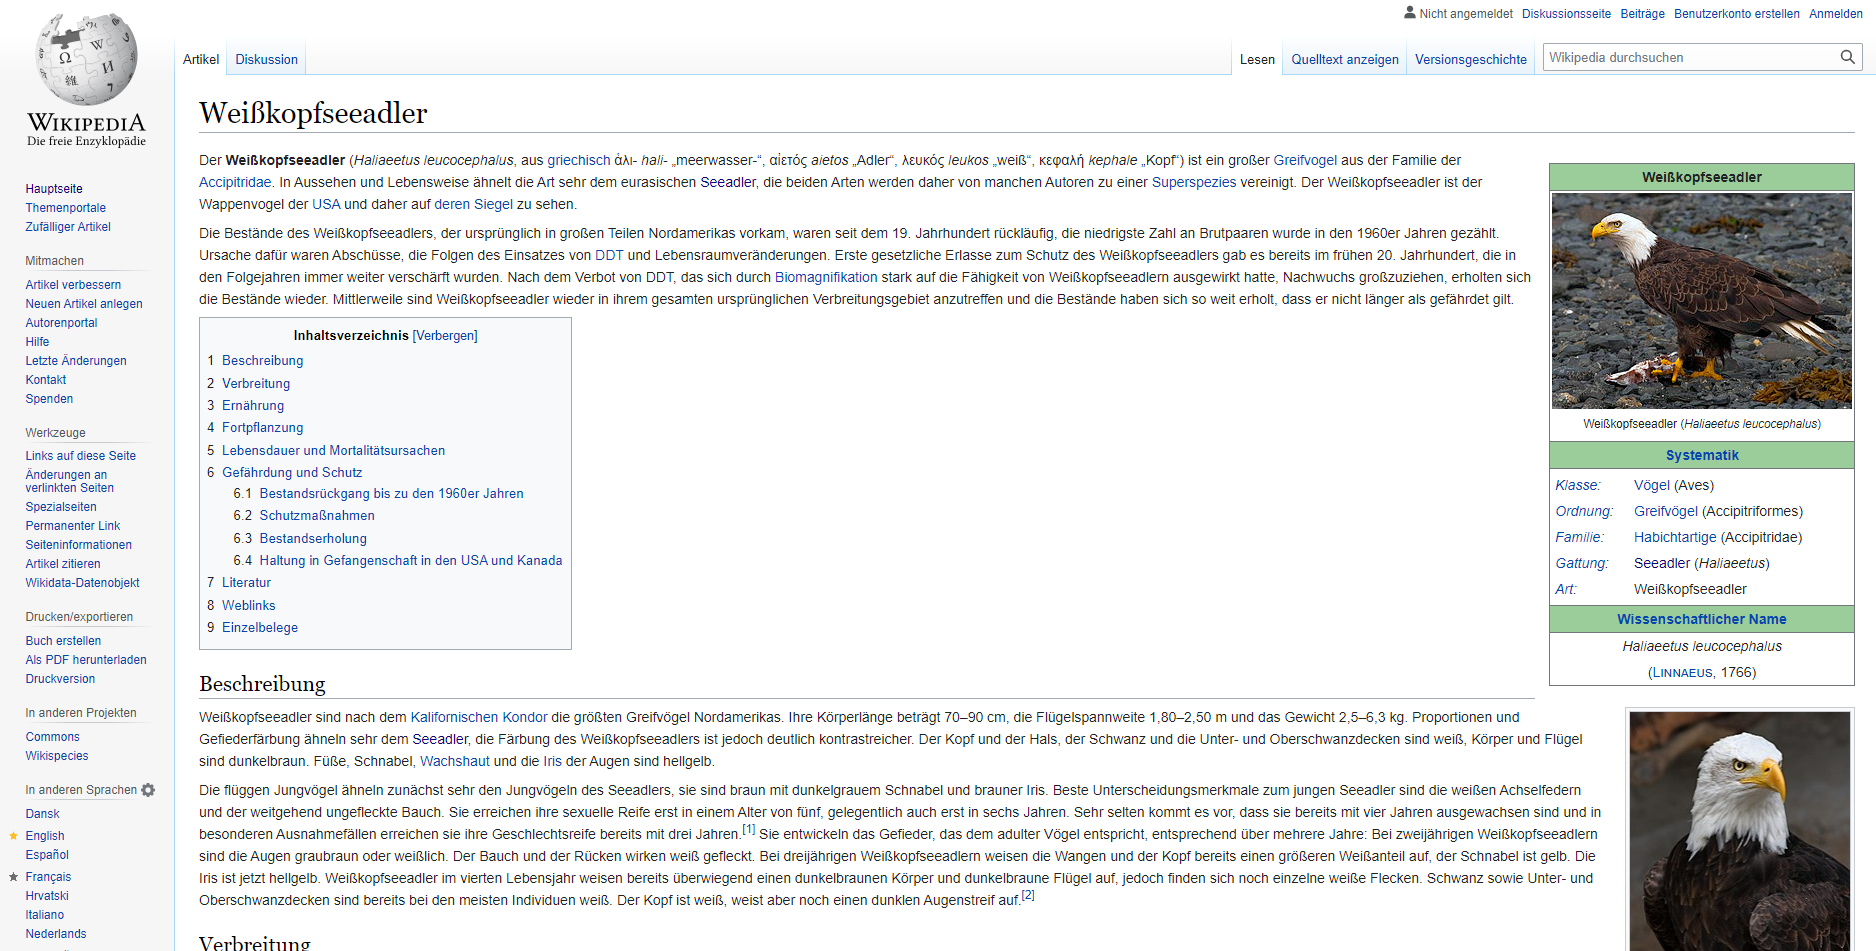The height and width of the screenshot is (951, 1876).
Task: Open Haltung in Gefangenschaft contents entry
Action: (x=411, y=561)
